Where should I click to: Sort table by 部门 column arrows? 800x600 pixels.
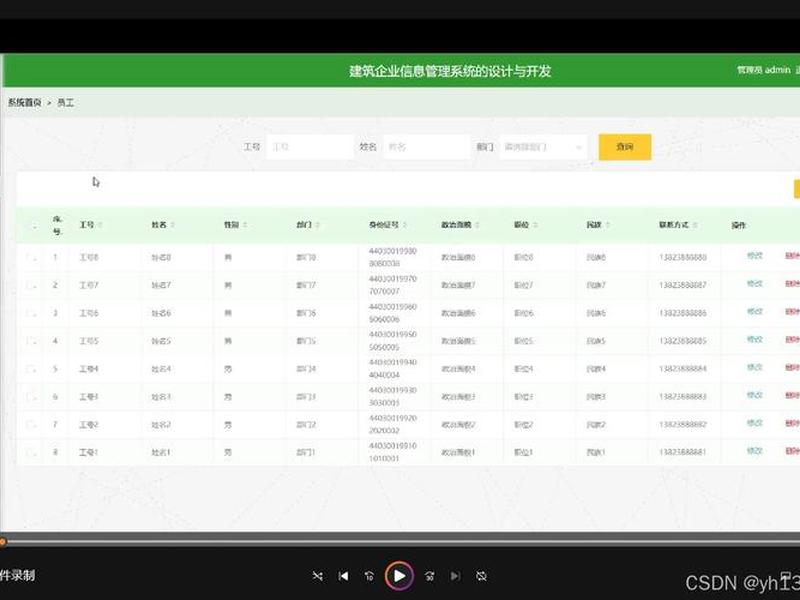click(x=318, y=225)
